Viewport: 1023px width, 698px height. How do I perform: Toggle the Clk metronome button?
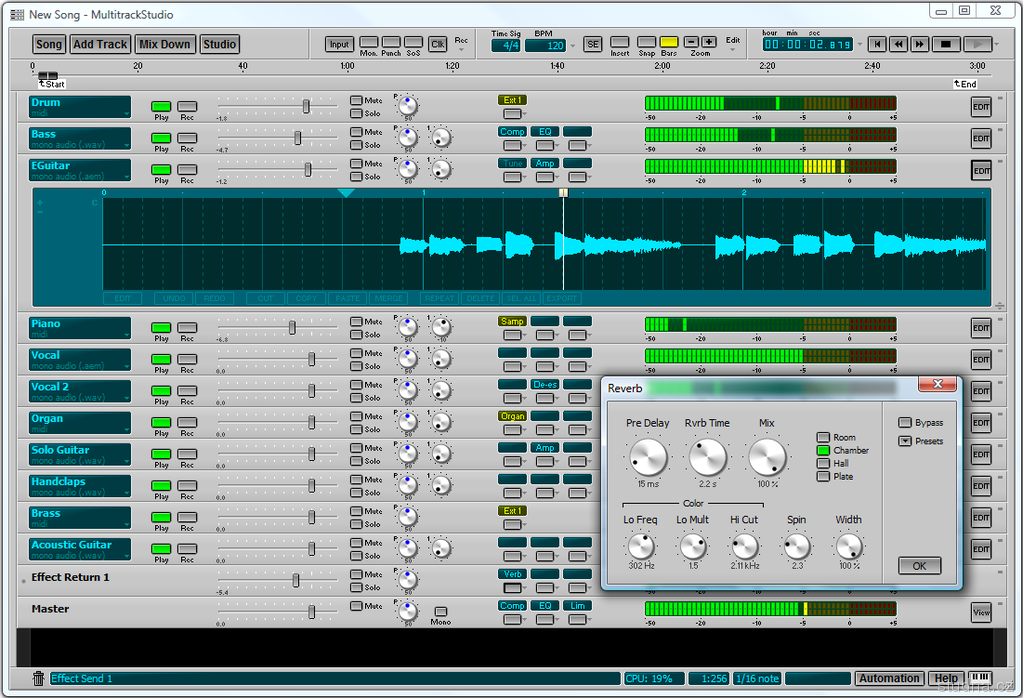(x=437, y=44)
